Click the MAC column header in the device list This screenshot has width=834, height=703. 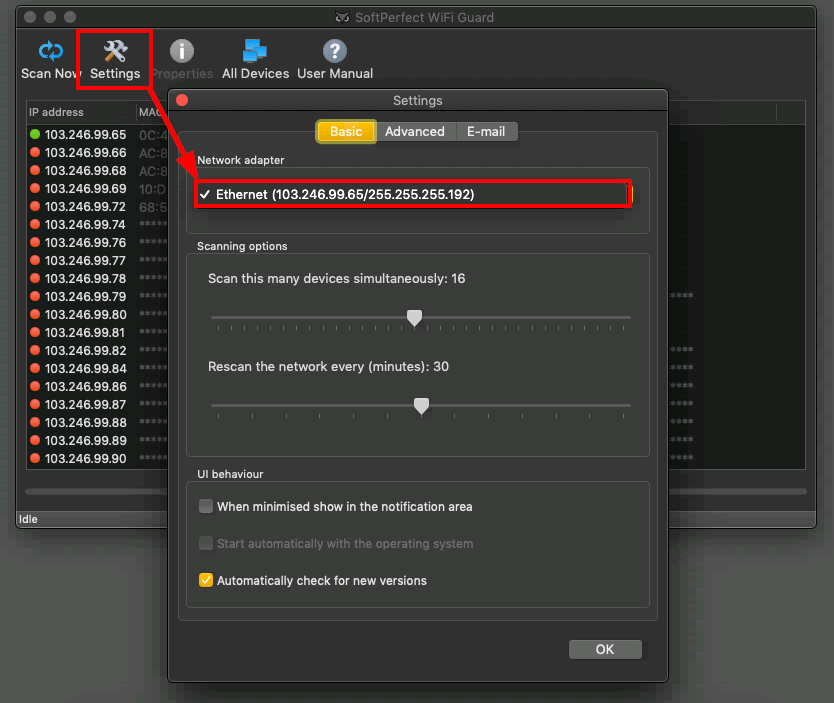153,112
